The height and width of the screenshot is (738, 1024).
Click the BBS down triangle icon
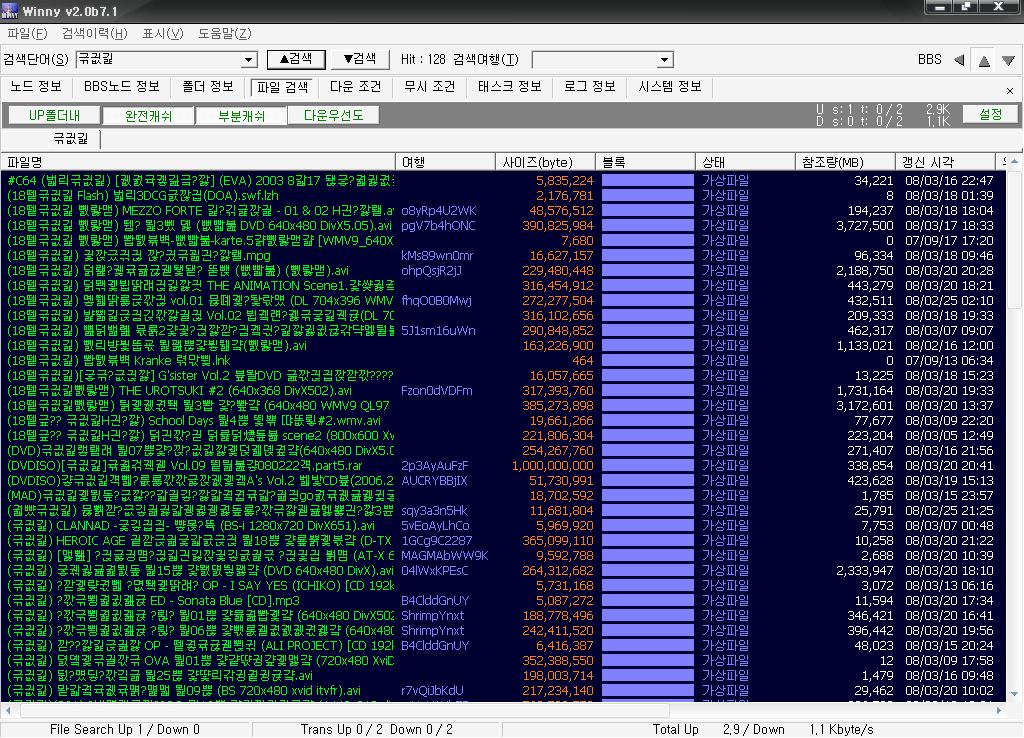(x=1008, y=61)
